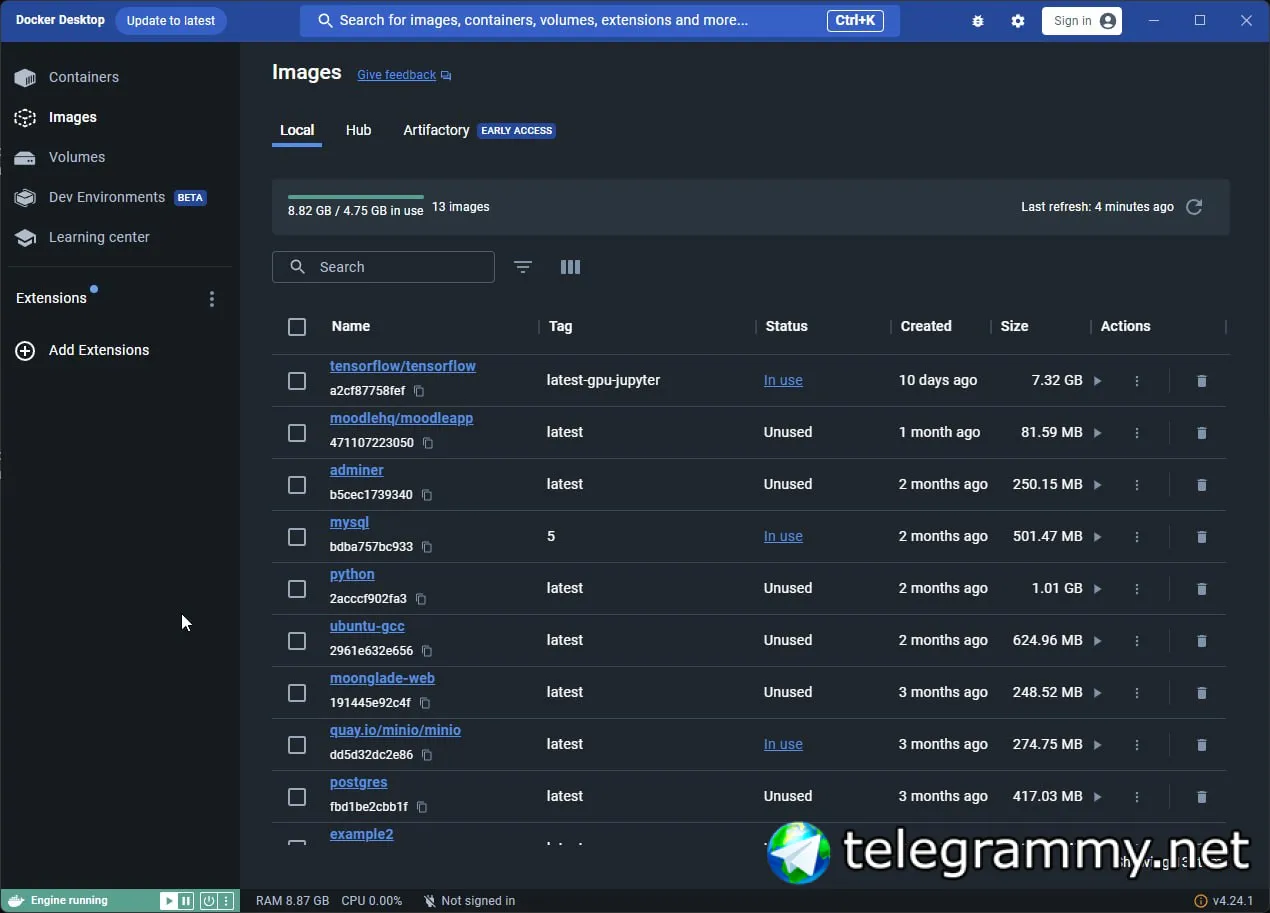Open more actions menu for moodlehq/moodleapp

[1137, 433]
